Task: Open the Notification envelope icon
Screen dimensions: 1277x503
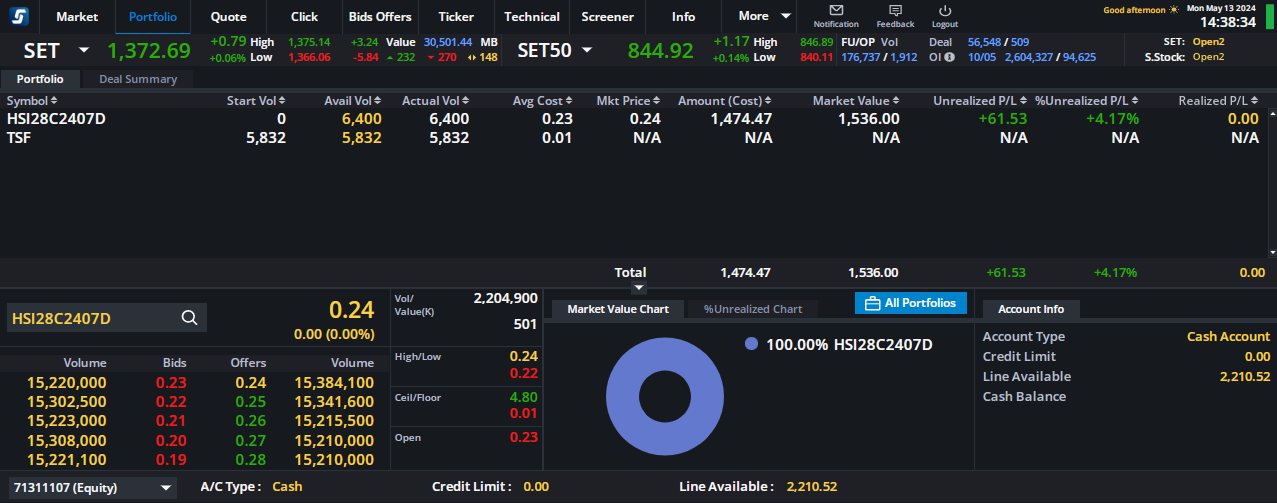Action: pyautogui.click(x=836, y=11)
